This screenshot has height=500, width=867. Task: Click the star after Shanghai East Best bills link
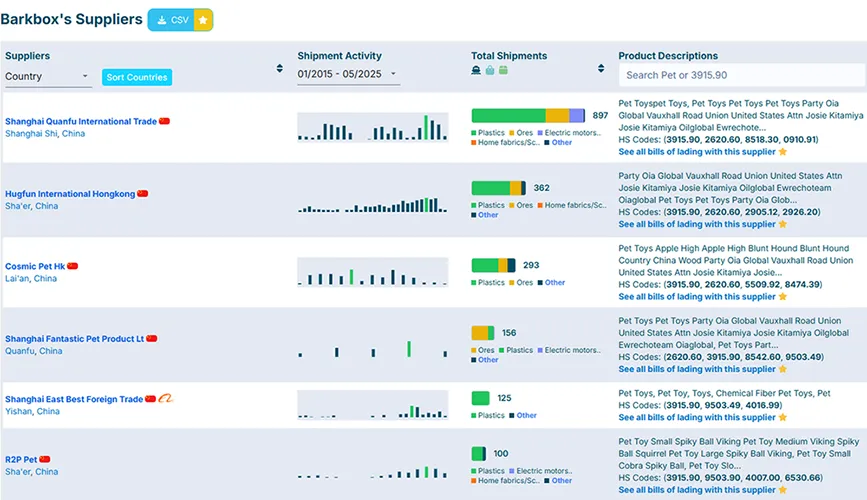783,417
